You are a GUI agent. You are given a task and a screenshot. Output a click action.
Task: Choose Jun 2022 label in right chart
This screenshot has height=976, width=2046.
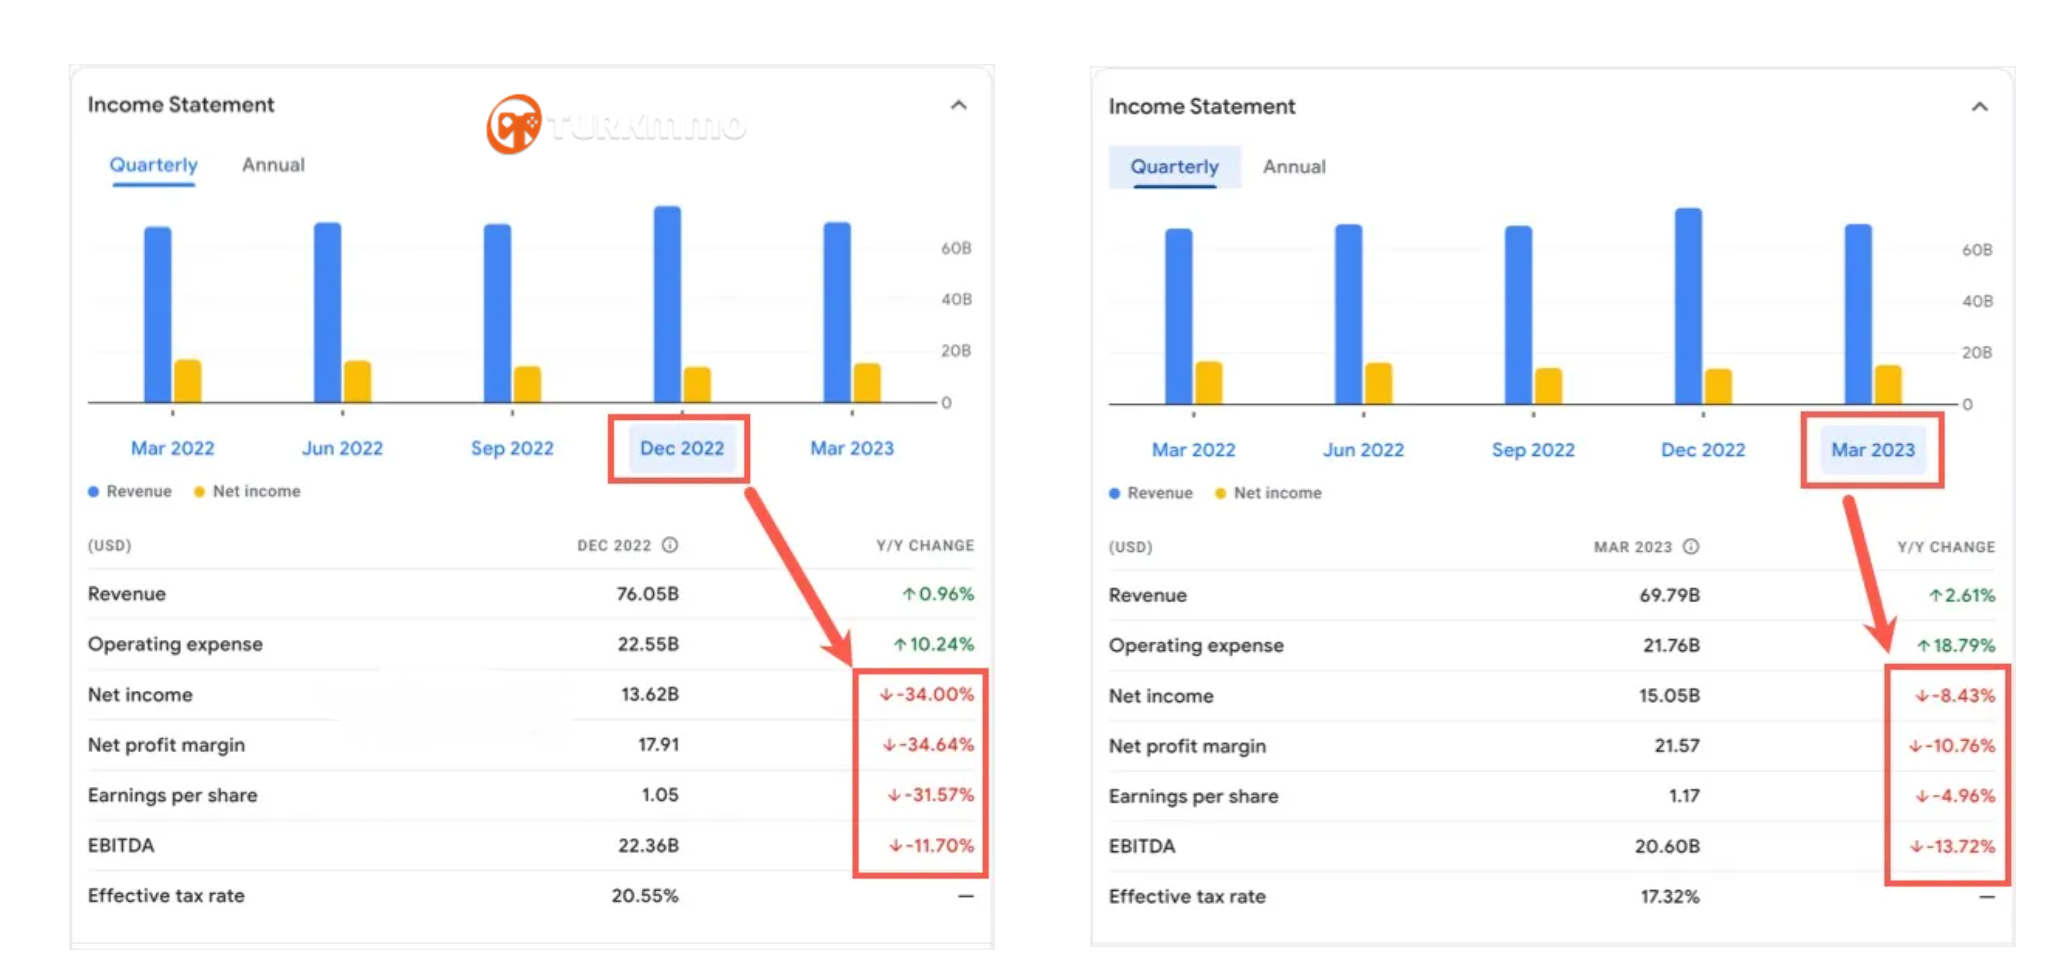tap(1363, 450)
